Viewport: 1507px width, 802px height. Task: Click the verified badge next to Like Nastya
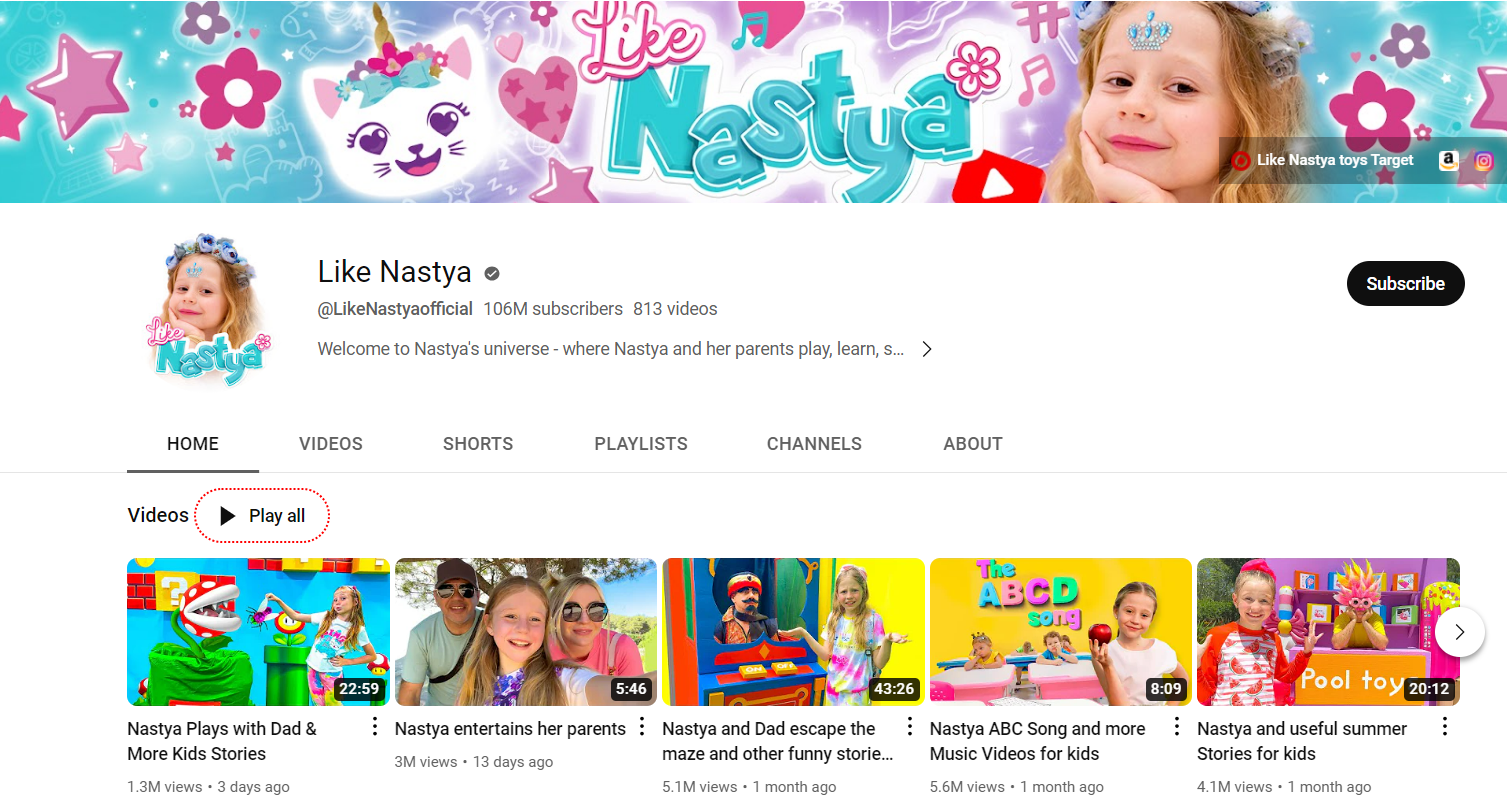tap(490, 272)
